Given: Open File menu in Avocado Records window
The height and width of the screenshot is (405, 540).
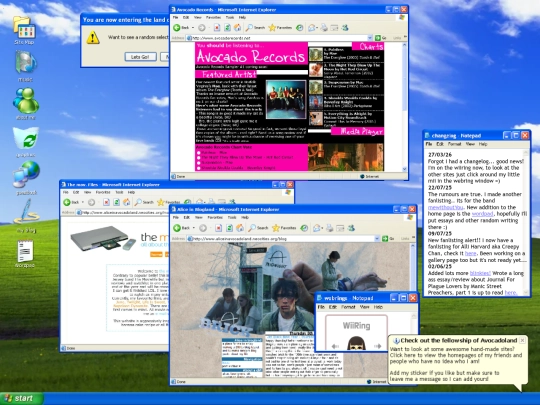Looking at the screenshot, I should click(x=176, y=17).
